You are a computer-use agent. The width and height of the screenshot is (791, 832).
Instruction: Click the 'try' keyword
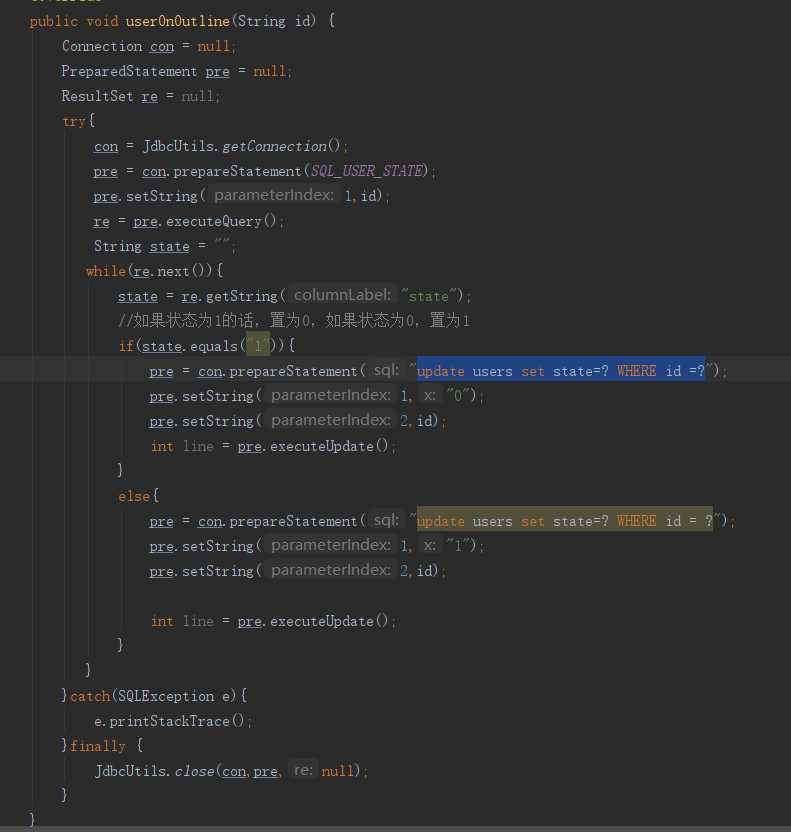click(x=74, y=121)
